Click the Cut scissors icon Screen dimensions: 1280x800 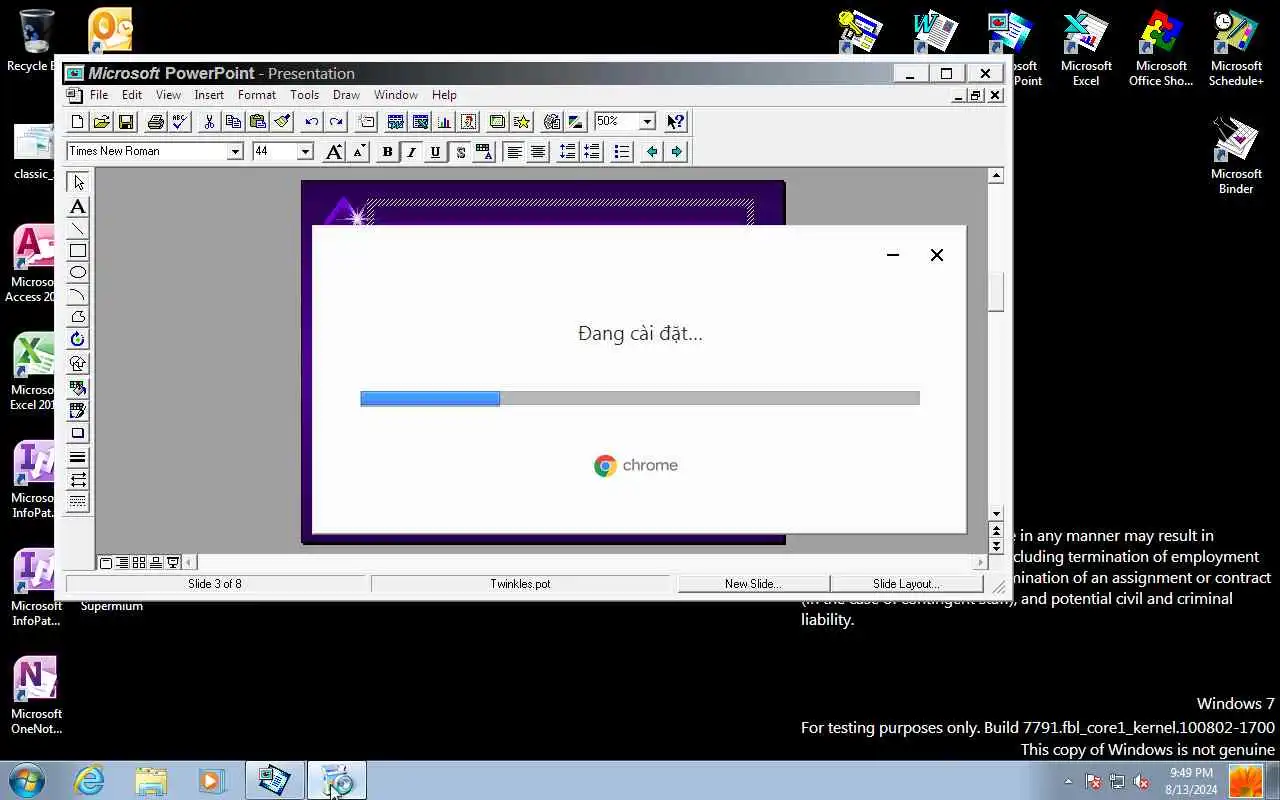(x=209, y=122)
